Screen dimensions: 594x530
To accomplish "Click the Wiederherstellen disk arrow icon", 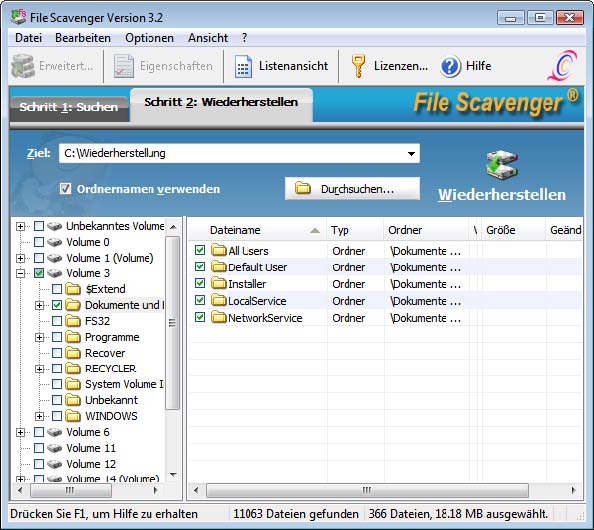I will [x=502, y=164].
